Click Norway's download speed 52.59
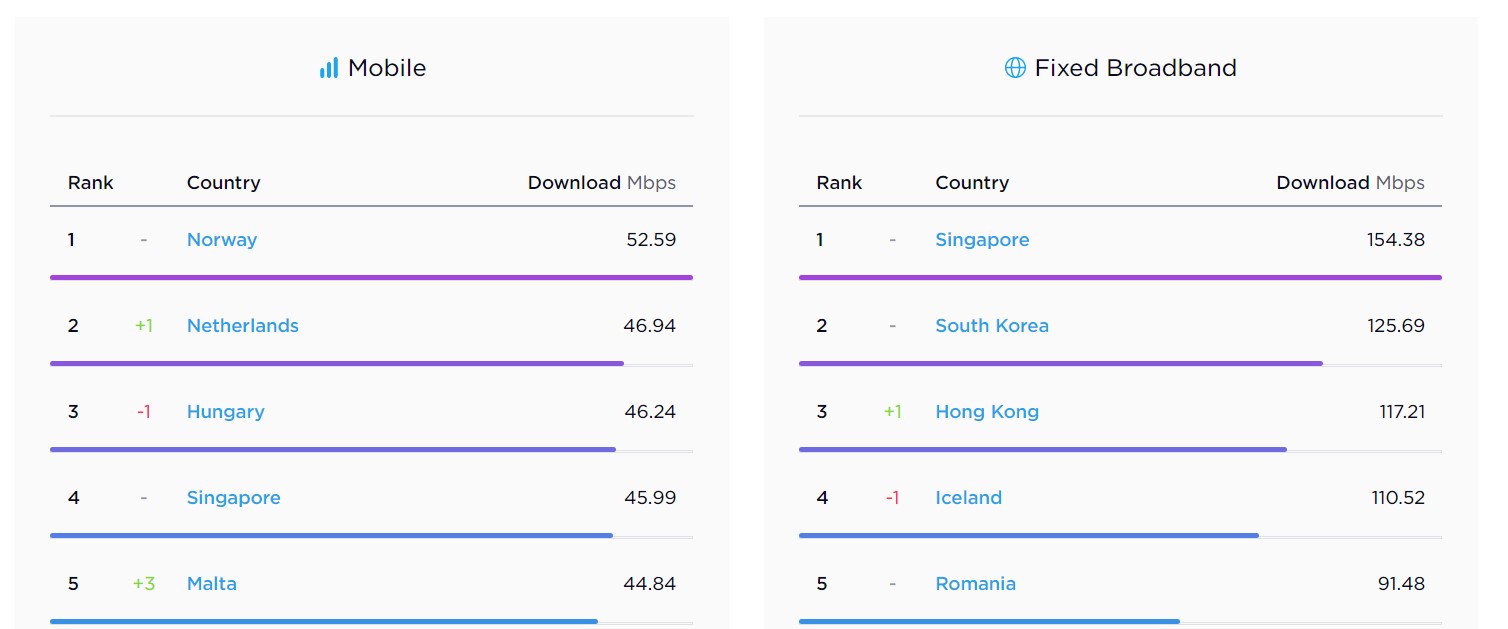The width and height of the screenshot is (1508, 629). click(650, 240)
